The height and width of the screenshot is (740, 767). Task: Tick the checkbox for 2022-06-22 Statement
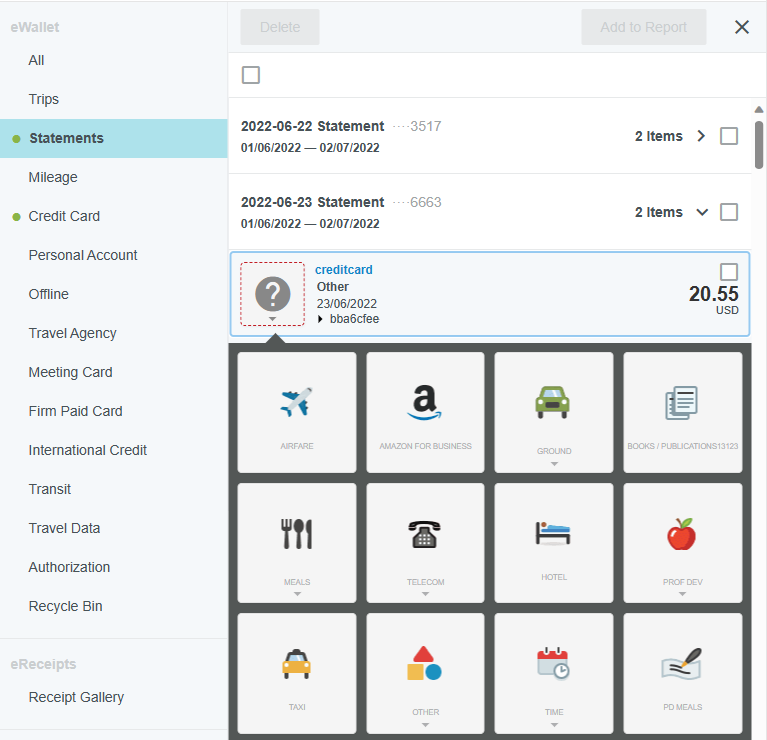pyautogui.click(x=729, y=136)
